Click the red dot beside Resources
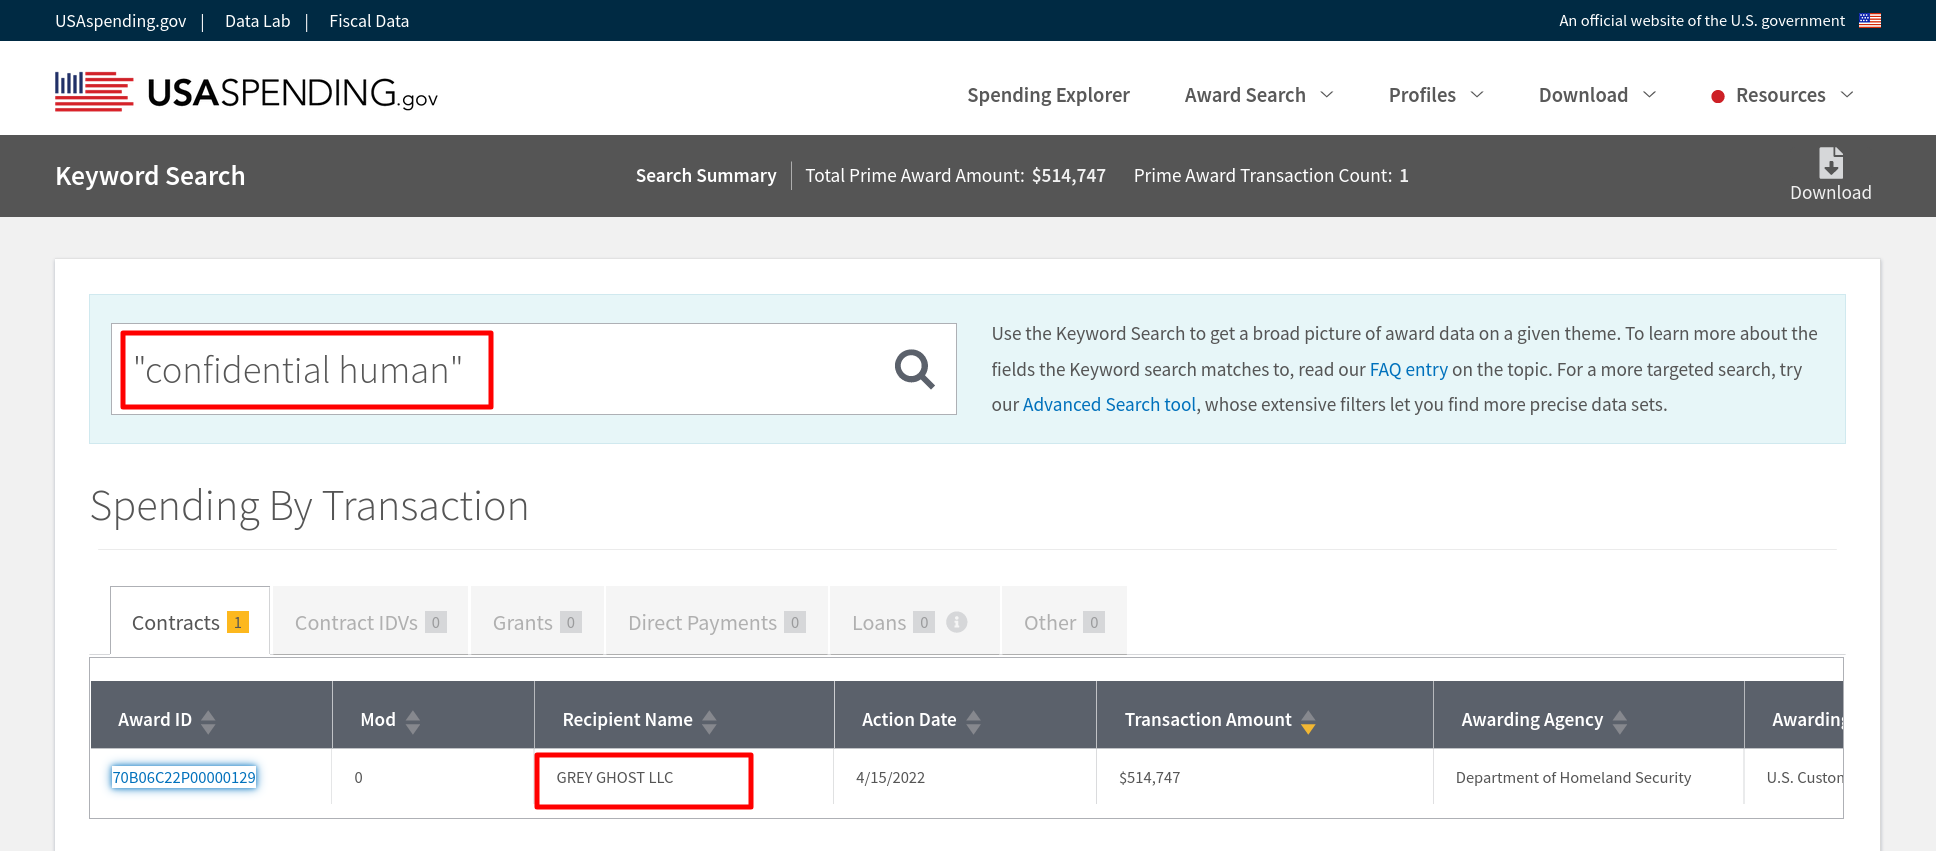The width and height of the screenshot is (1936, 851). pos(1718,97)
